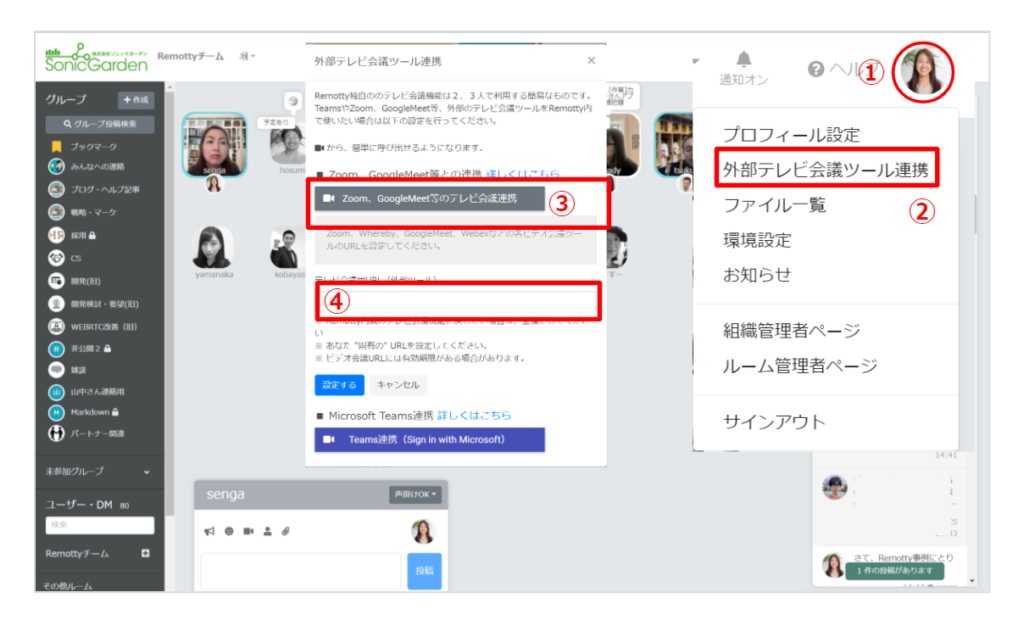Click the 通知オン label under bell
This screenshot has height=631, width=1024.
744,80
